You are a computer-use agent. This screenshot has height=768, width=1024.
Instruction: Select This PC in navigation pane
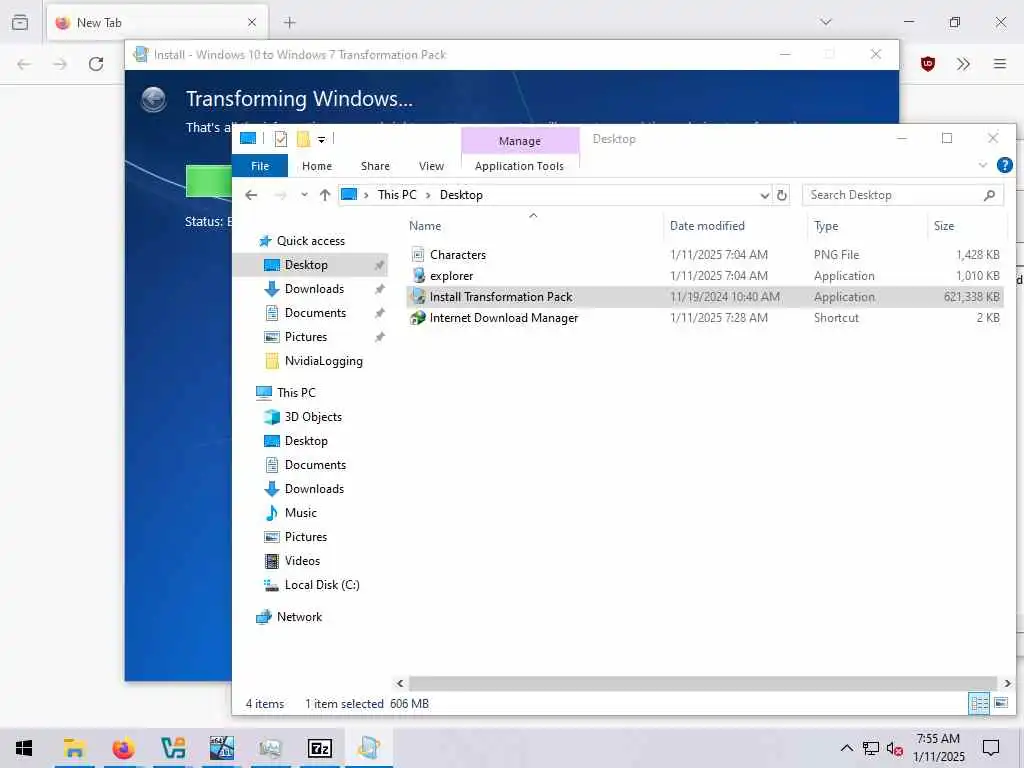pyautogui.click(x=296, y=392)
